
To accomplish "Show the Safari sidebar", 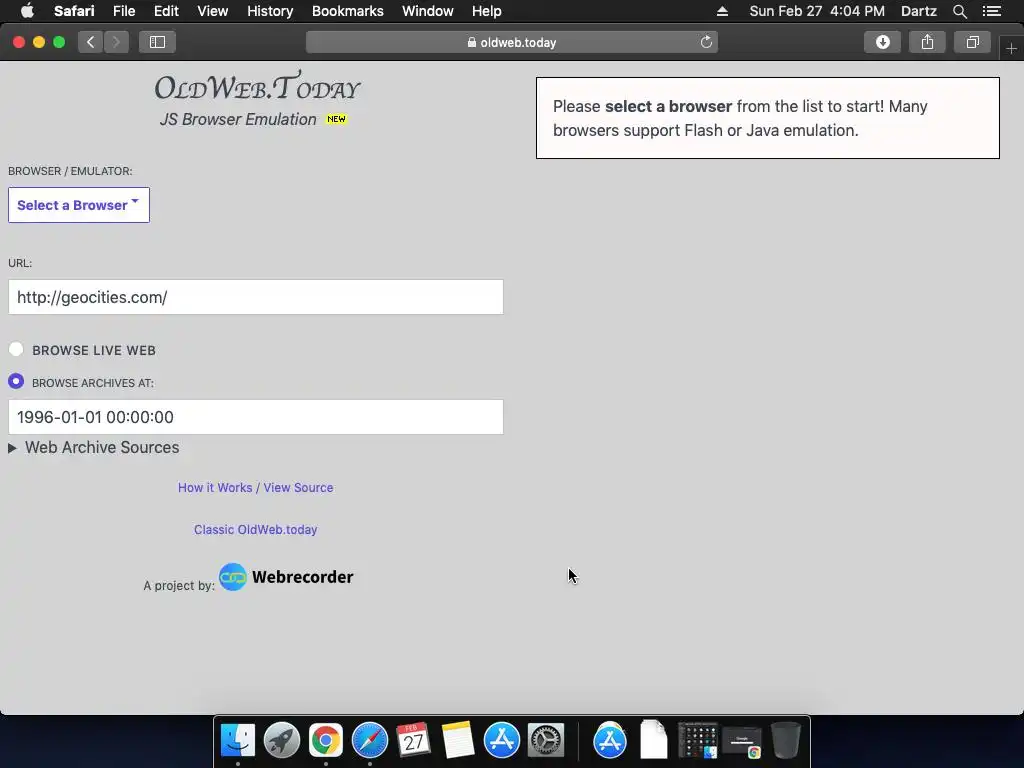I will point(157,42).
